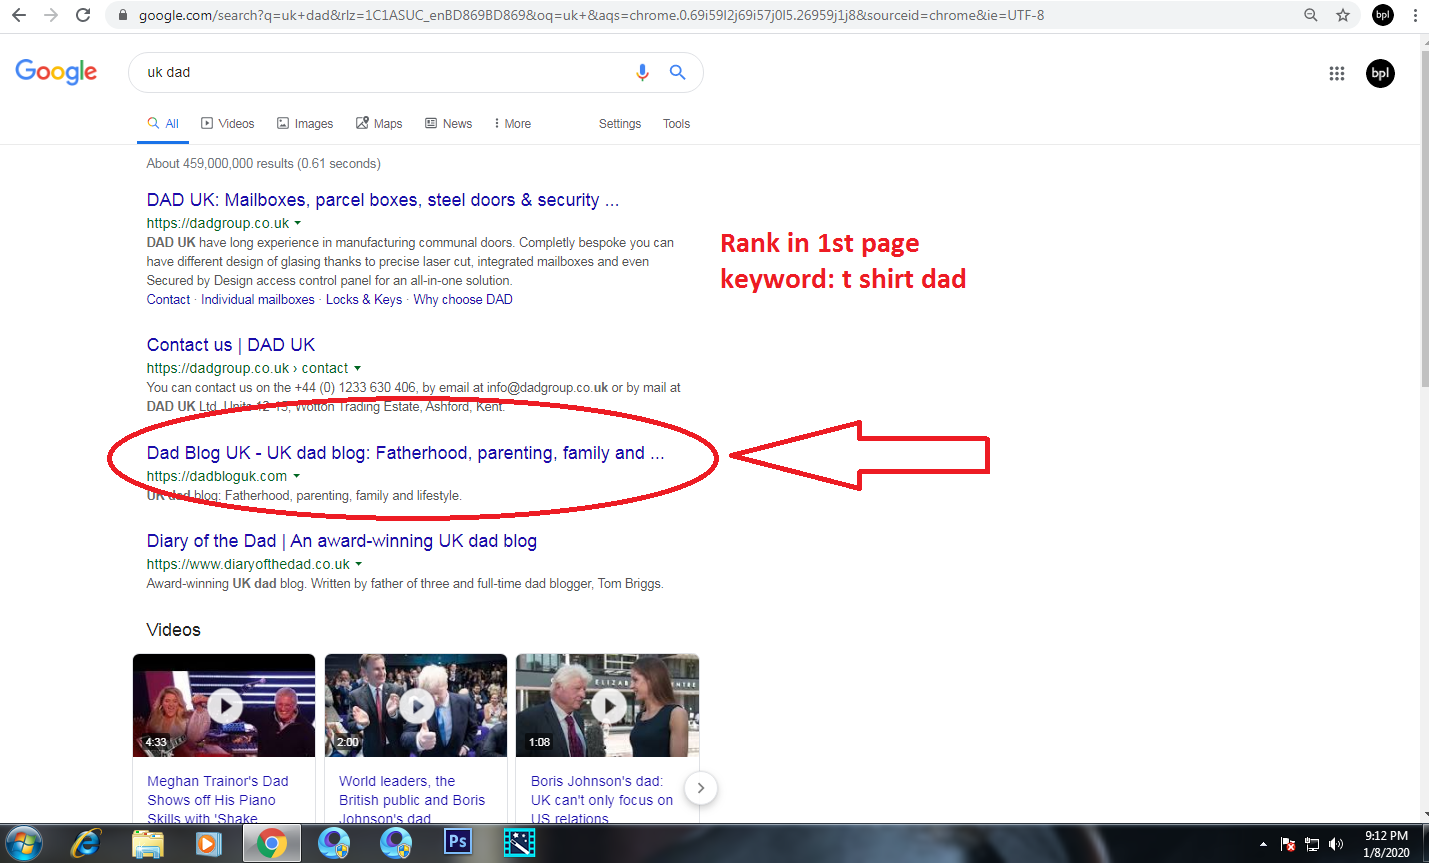1429x863 pixels.
Task: Play the Meghan Trainor's Dad video
Action: (223, 705)
